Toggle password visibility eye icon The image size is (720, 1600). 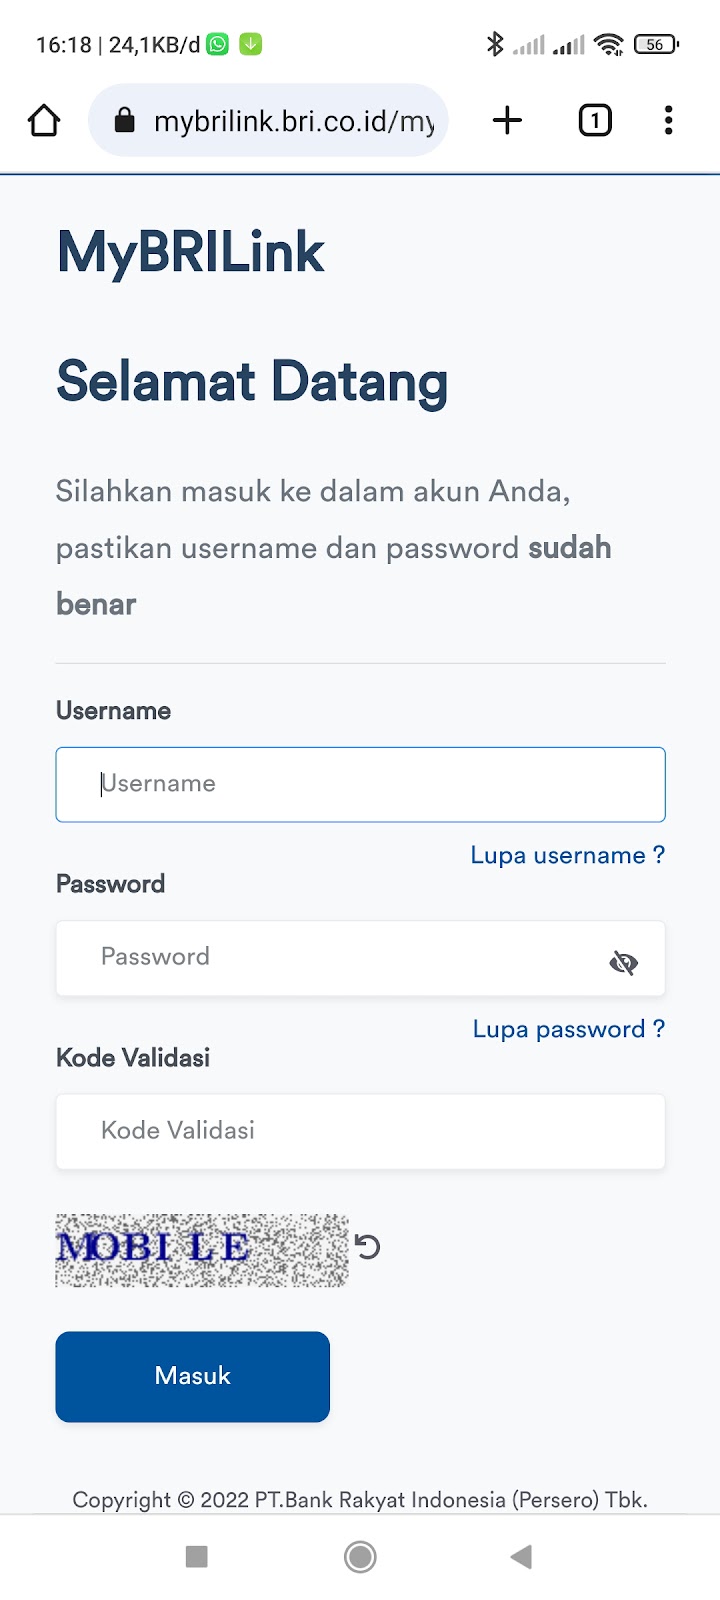pos(623,963)
